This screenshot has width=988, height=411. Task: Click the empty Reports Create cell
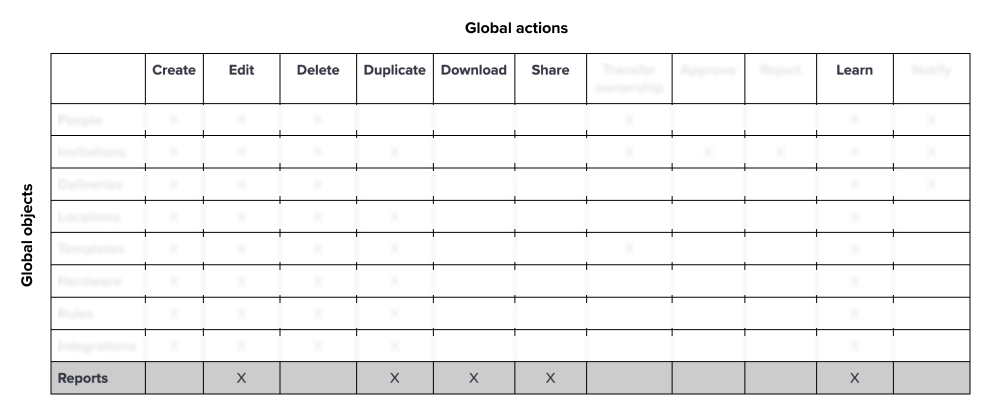(x=174, y=379)
